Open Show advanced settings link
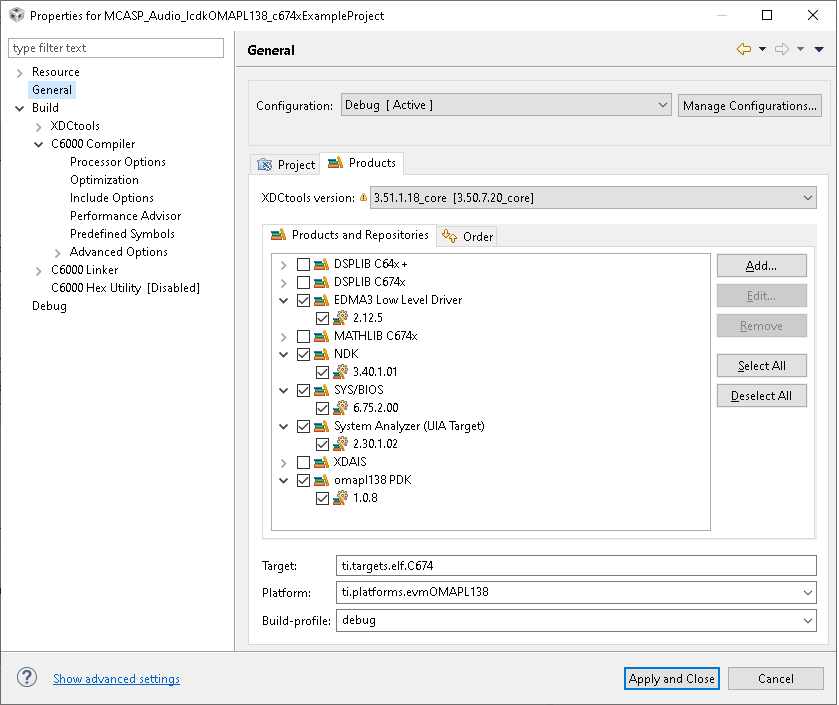Viewport: 839px width, 705px height. [116, 678]
